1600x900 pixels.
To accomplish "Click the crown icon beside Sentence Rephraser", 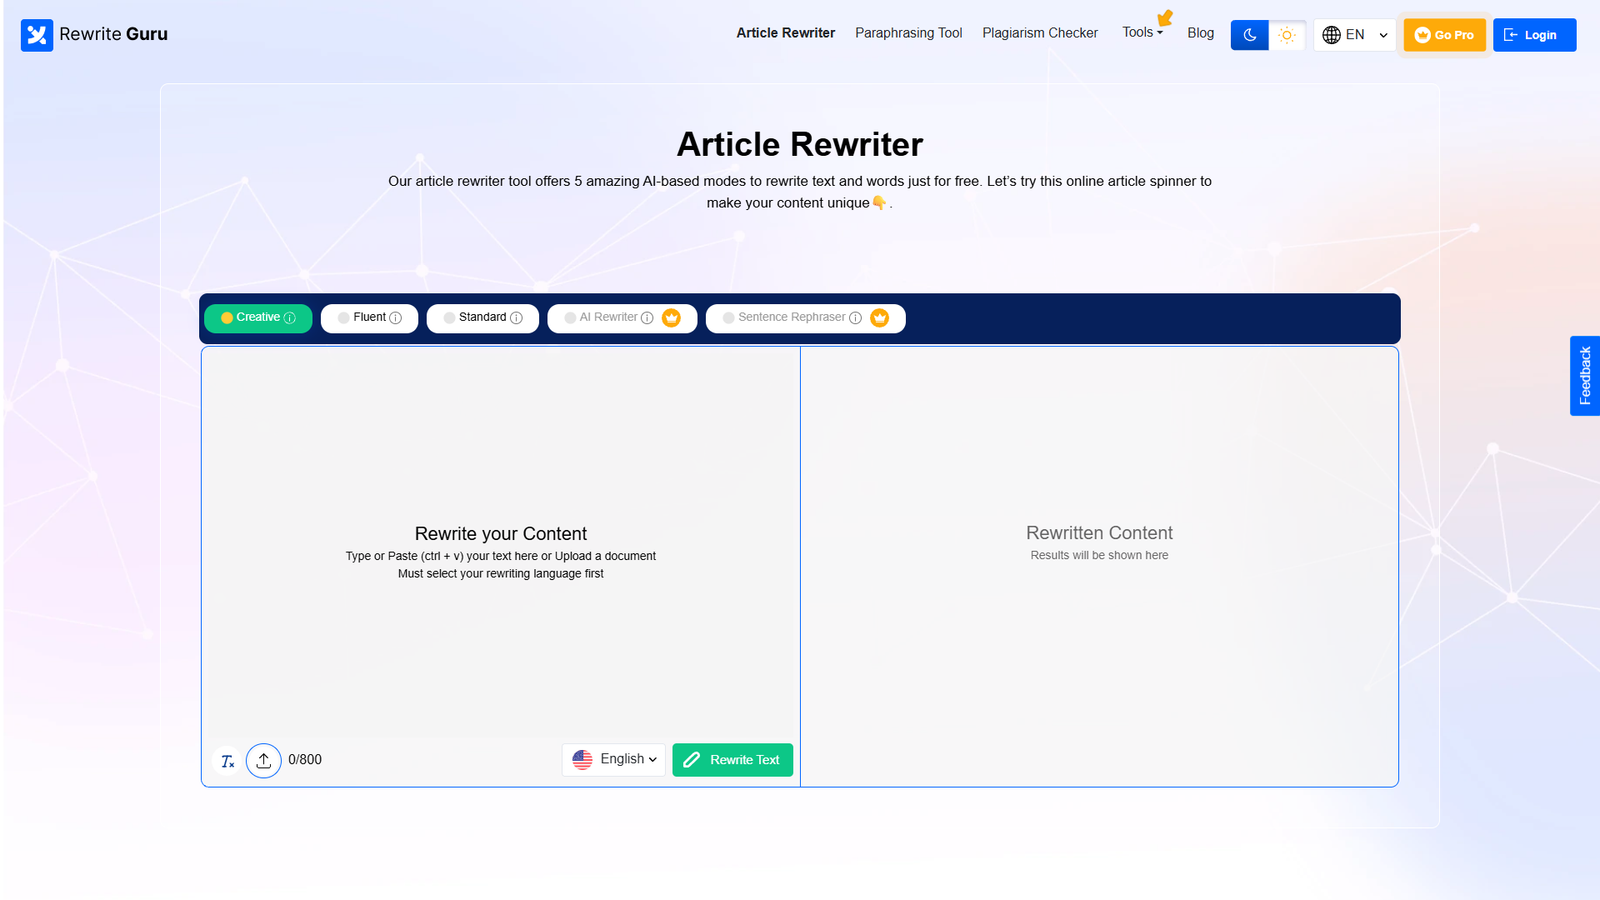I will 880,318.
